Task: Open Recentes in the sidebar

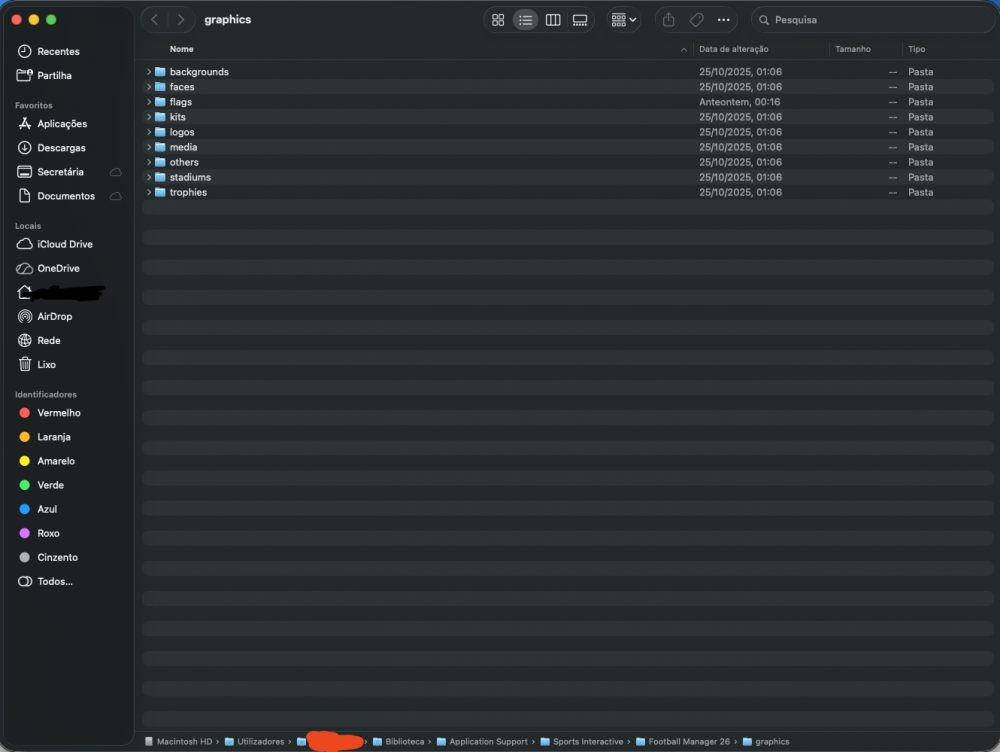Action: [48, 51]
